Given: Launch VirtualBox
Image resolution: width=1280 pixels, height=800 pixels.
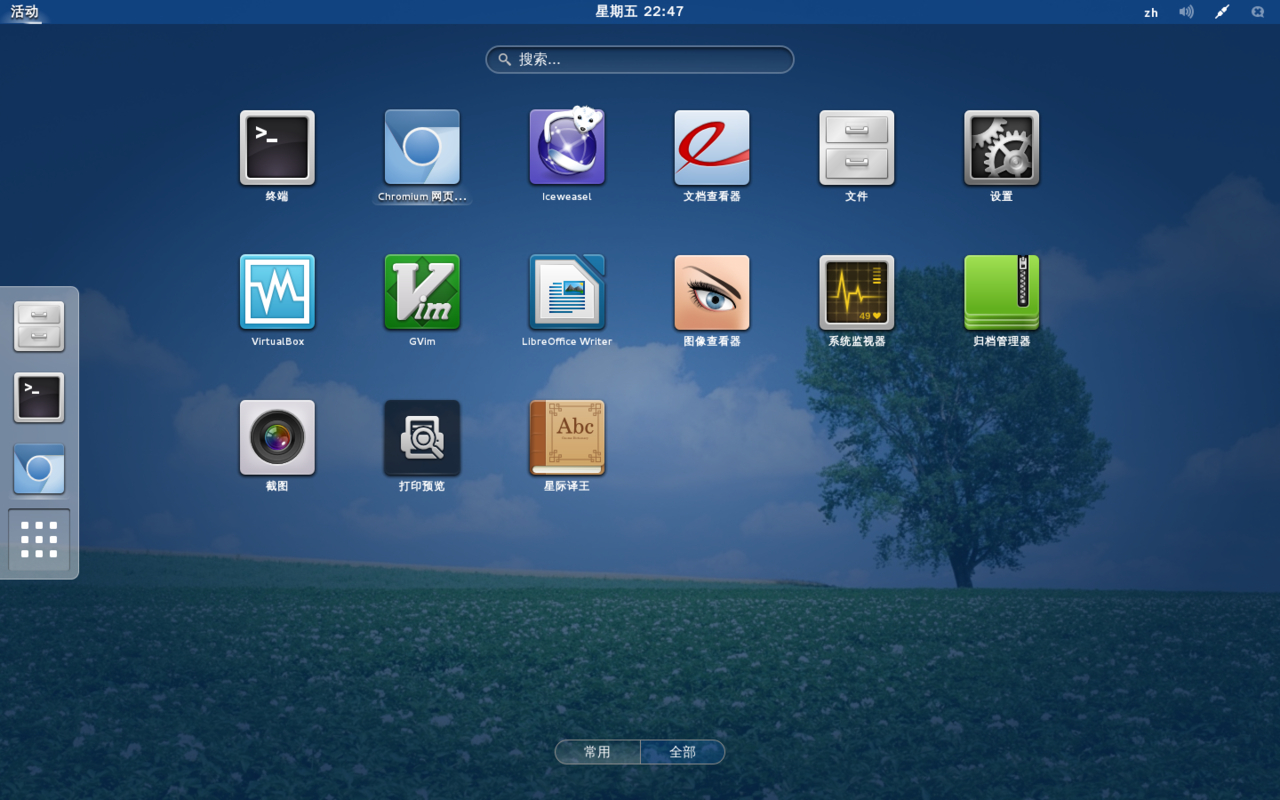Looking at the screenshot, I should click(x=277, y=292).
